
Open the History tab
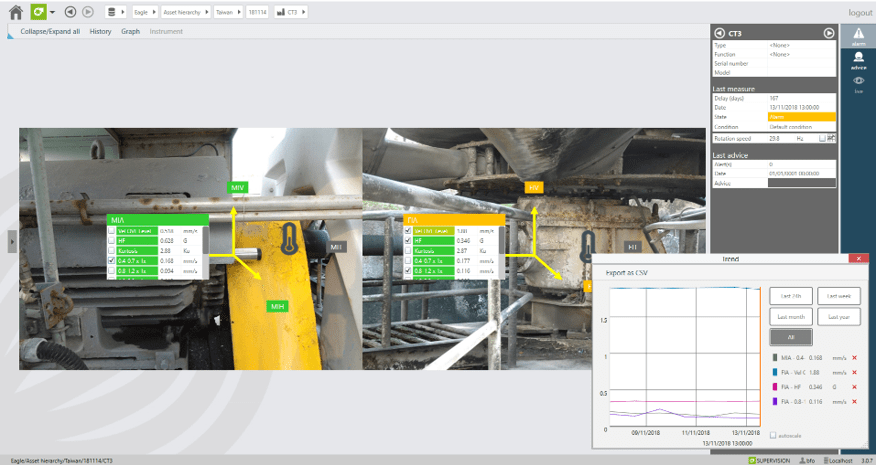pyautogui.click(x=100, y=31)
